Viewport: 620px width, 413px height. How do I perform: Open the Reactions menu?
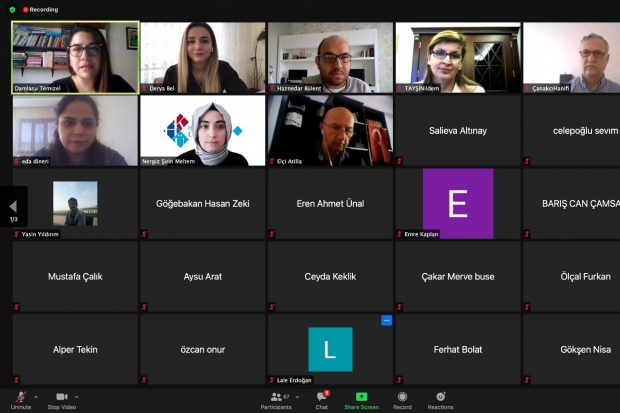point(440,397)
